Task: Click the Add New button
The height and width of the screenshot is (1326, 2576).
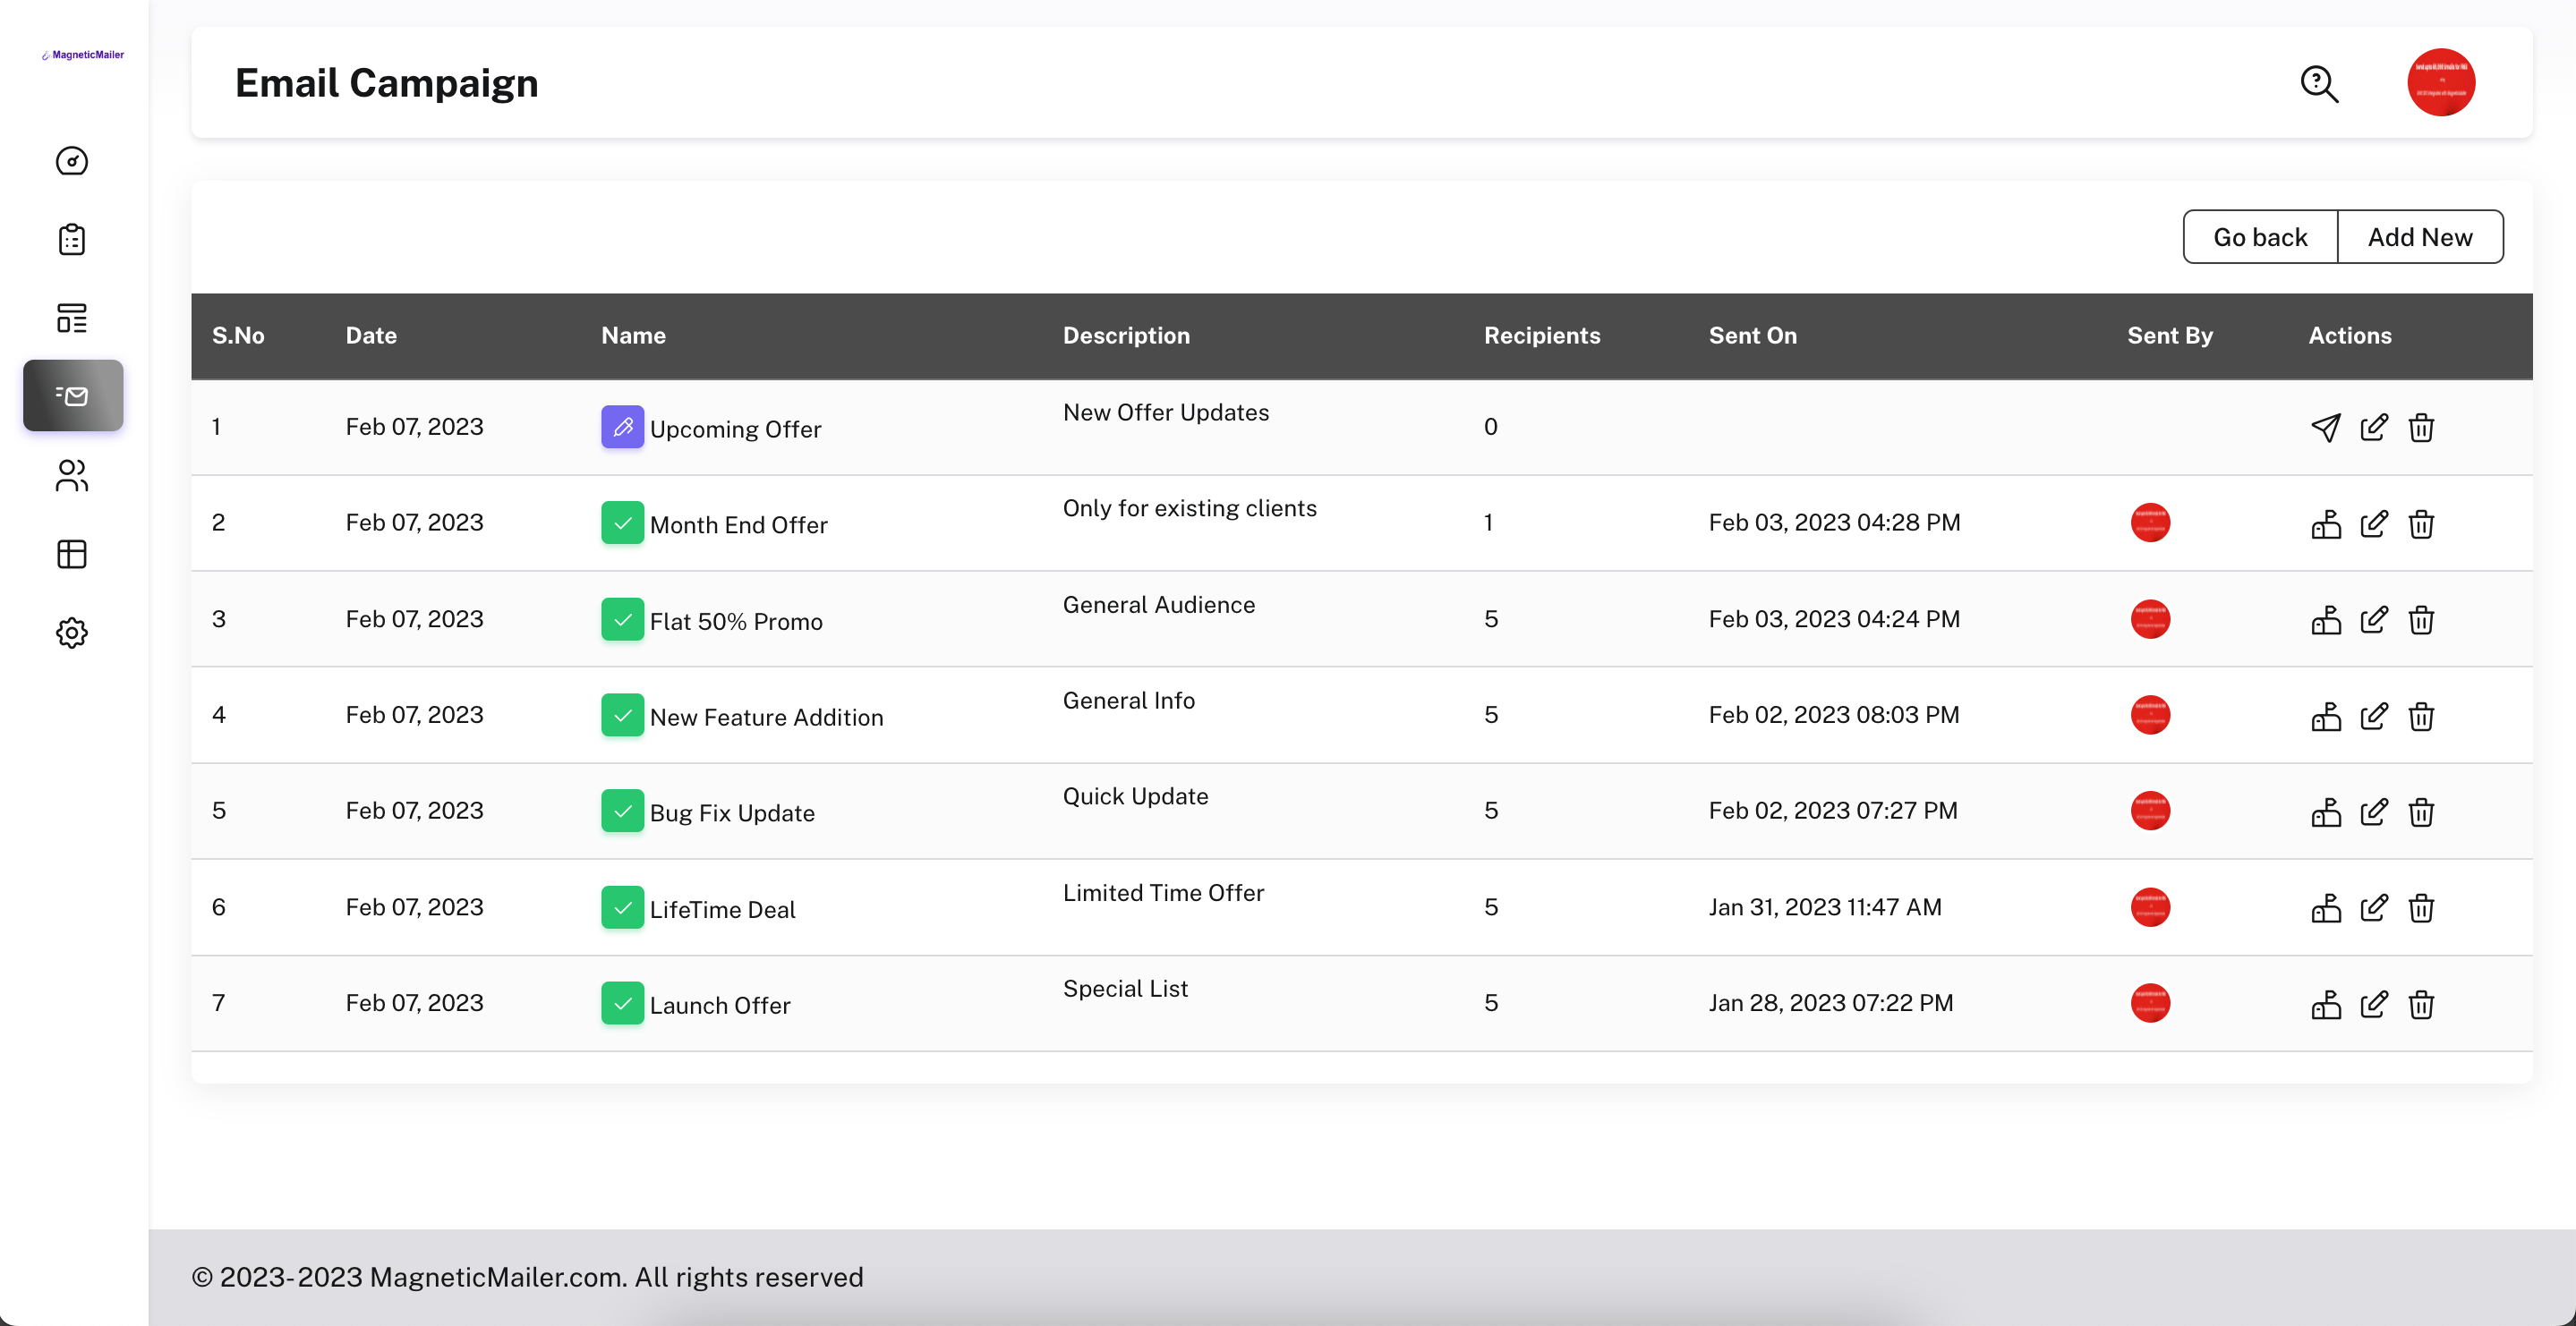Action: 2420,237
